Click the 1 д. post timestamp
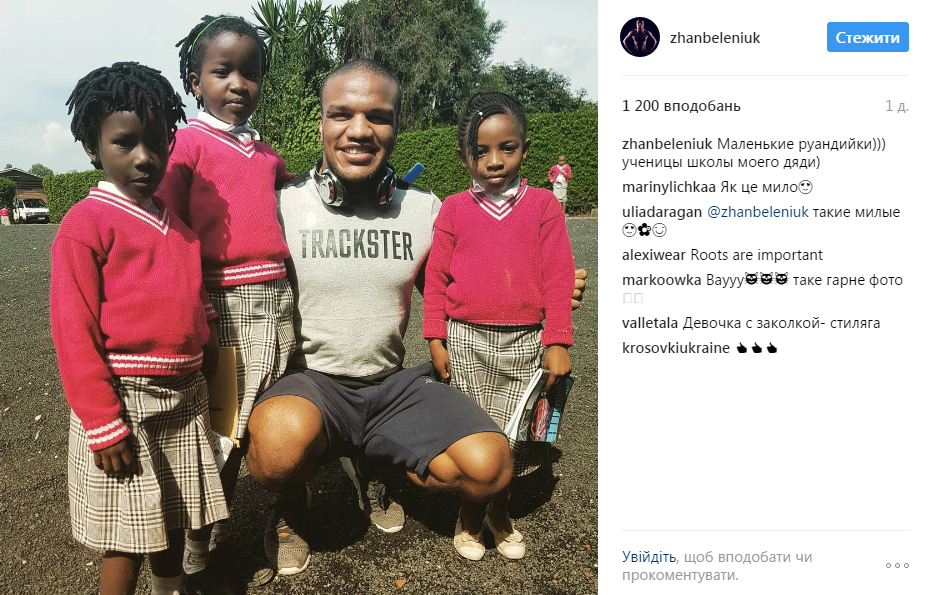This screenshot has height=595, width=931. tap(897, 106)
